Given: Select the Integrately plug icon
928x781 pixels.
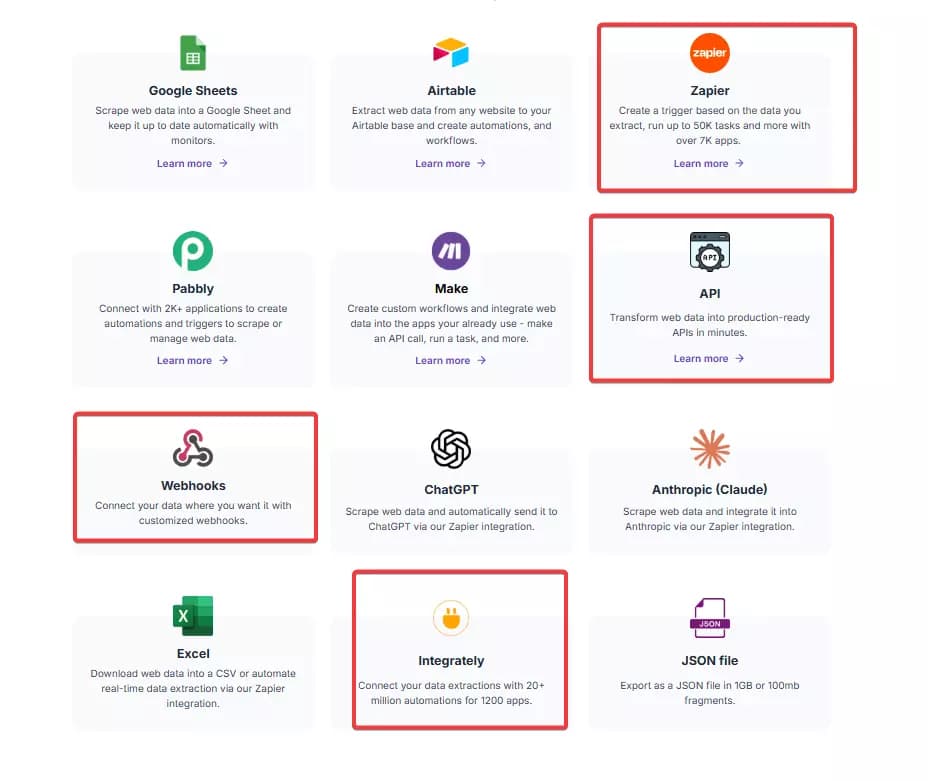Looking at the screenshot, I should tap(451, 617).
